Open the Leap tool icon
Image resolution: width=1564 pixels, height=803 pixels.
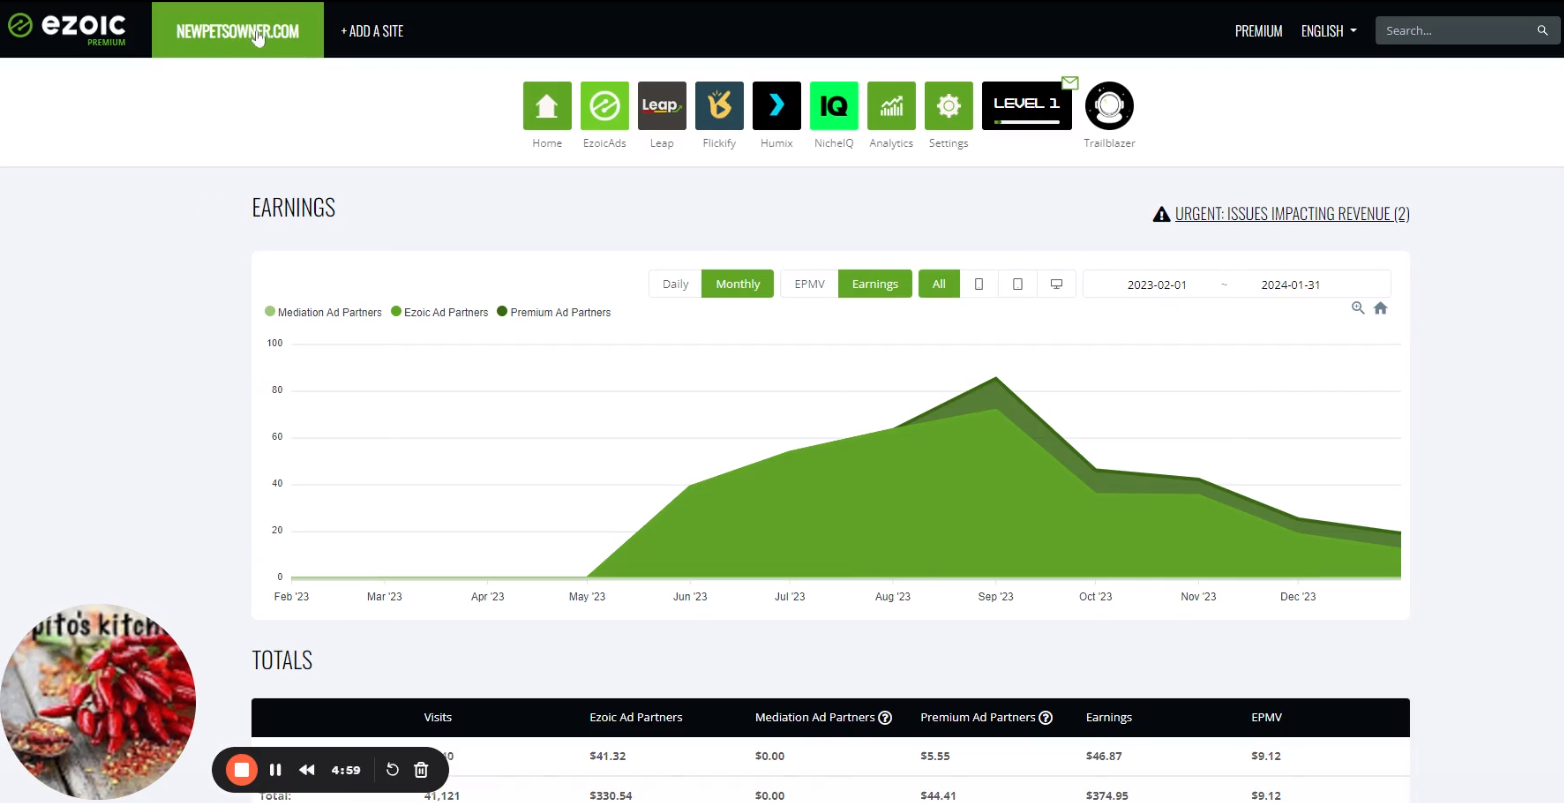pos(662,106)
